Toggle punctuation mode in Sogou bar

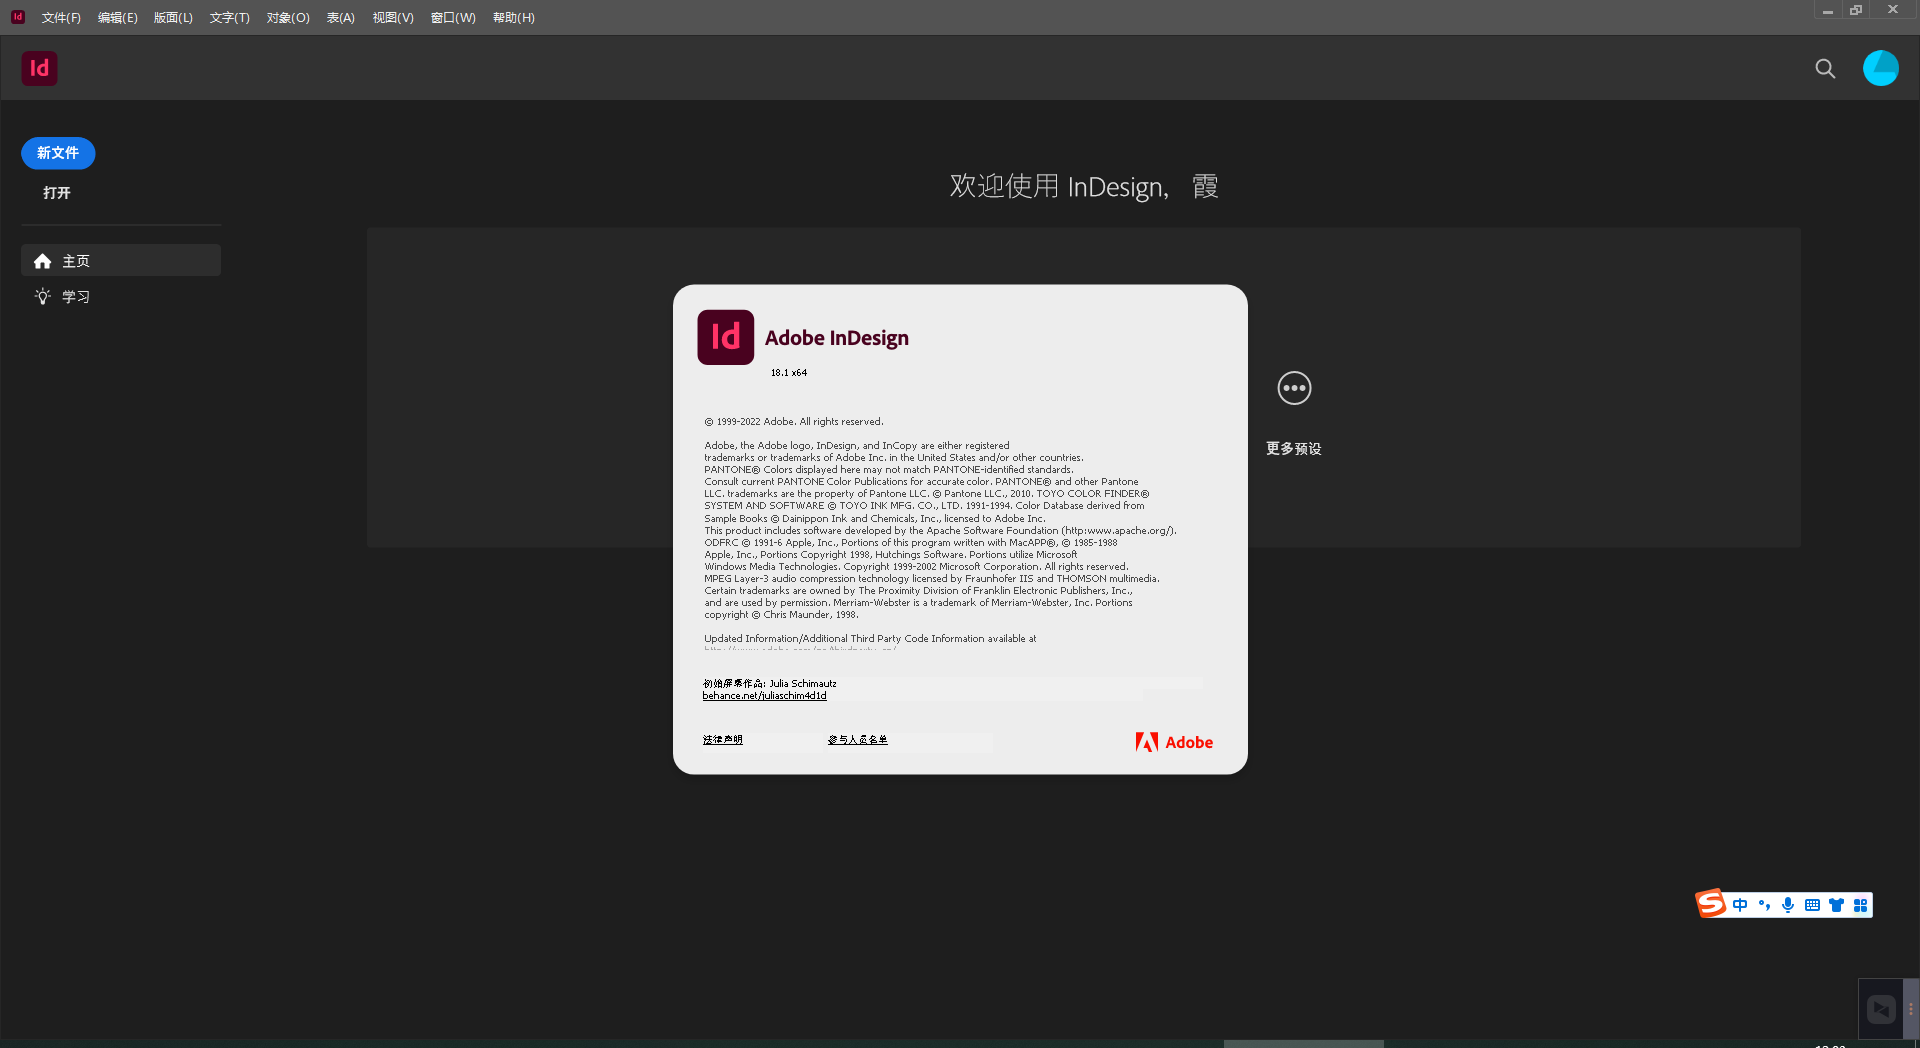pyautogui.click(x=1764, y=905)
